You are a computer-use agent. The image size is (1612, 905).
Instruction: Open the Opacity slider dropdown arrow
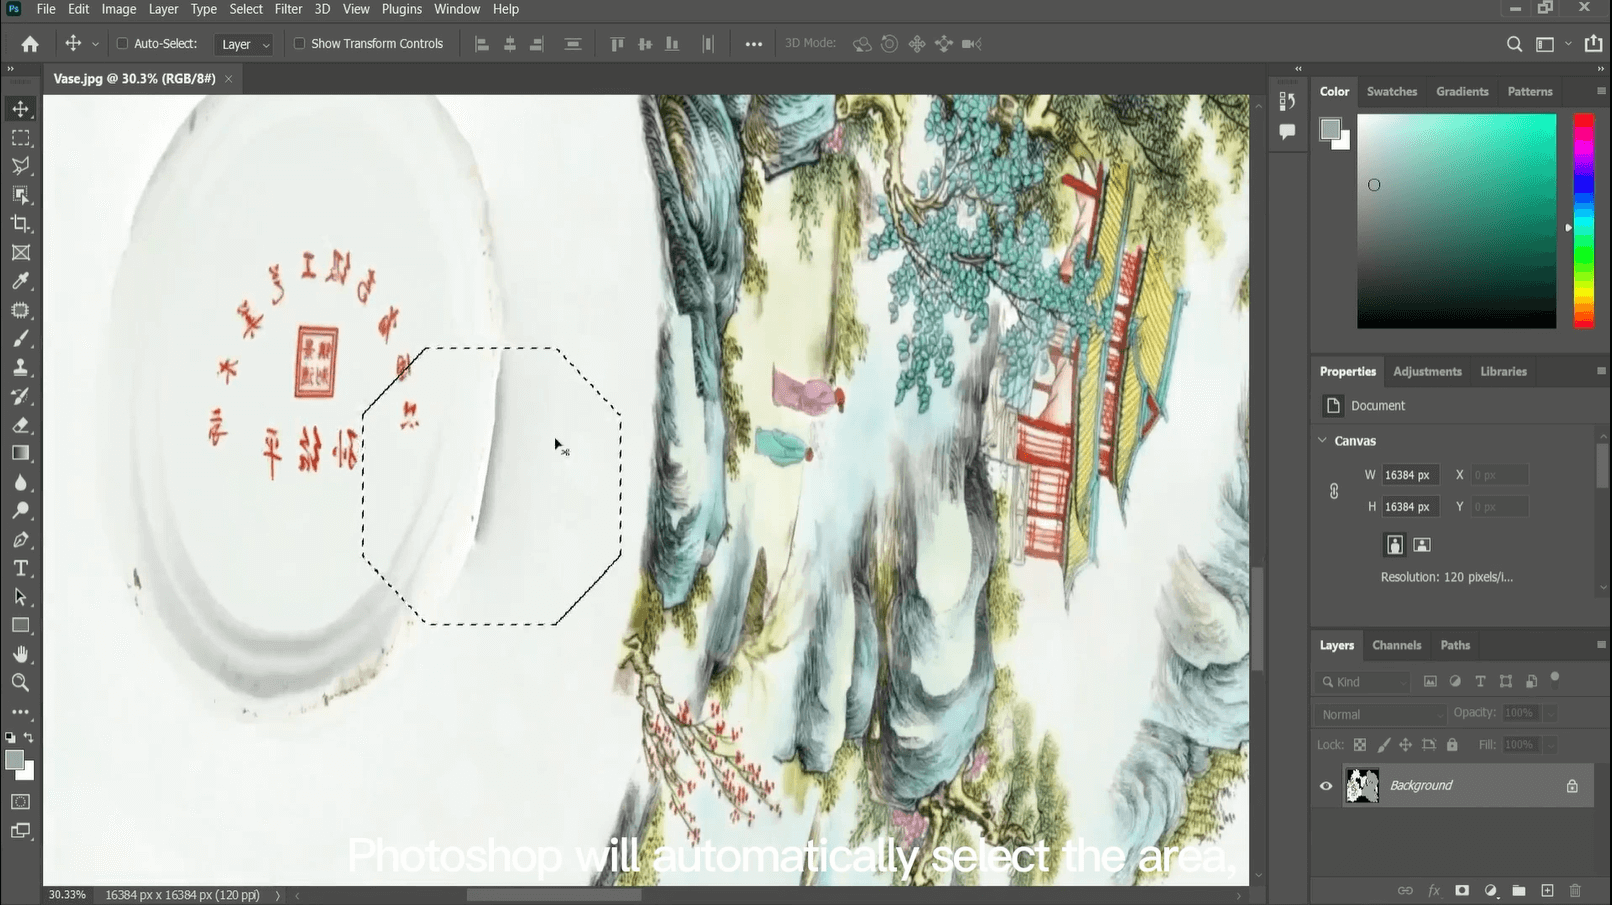coord(1550,713)
